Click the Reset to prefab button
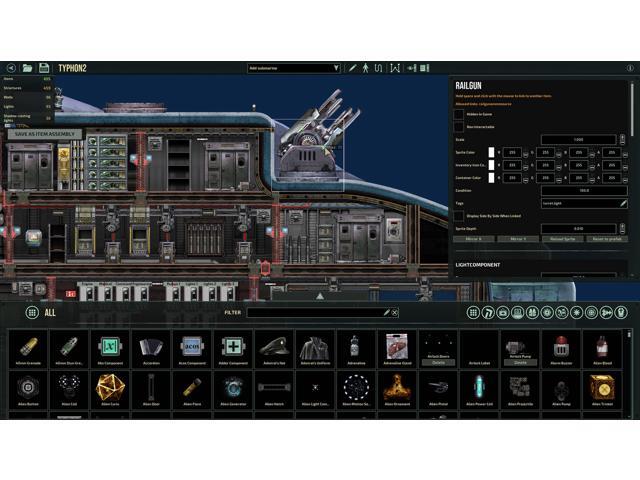Screen dimensions: 640x480 pyautogui.click(x=607, y=239)
